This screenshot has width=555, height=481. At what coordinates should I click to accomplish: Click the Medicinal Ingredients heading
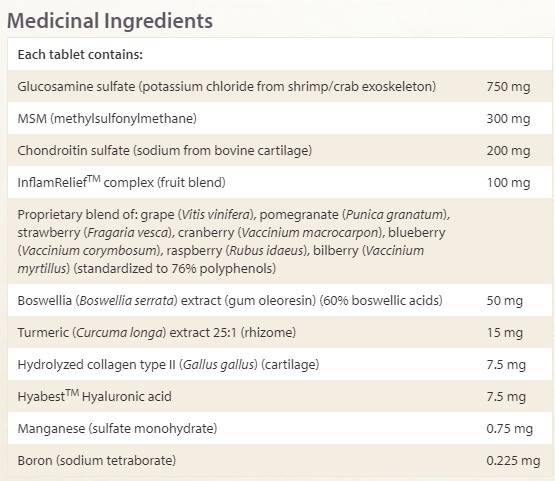(110, 21)
